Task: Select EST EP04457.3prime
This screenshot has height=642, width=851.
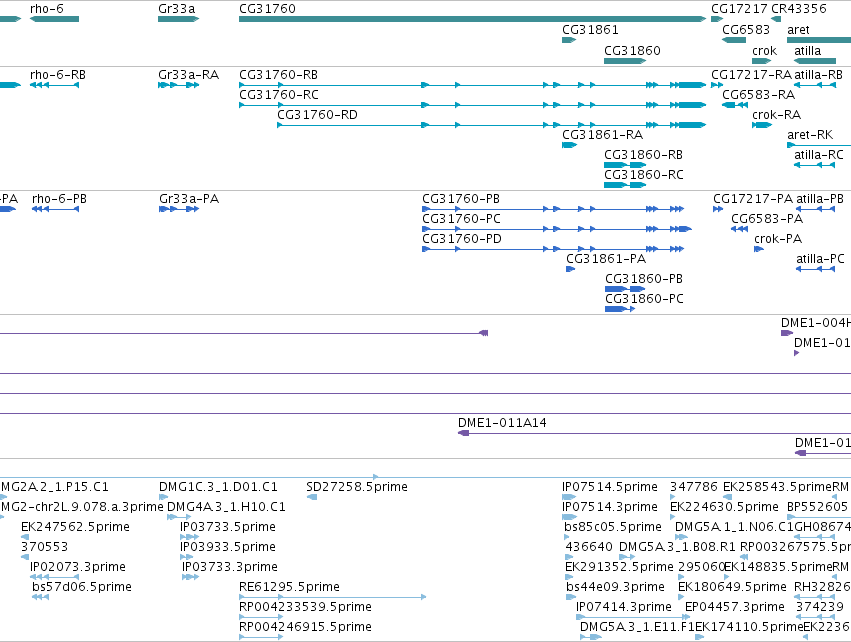Action: point(735,608)
